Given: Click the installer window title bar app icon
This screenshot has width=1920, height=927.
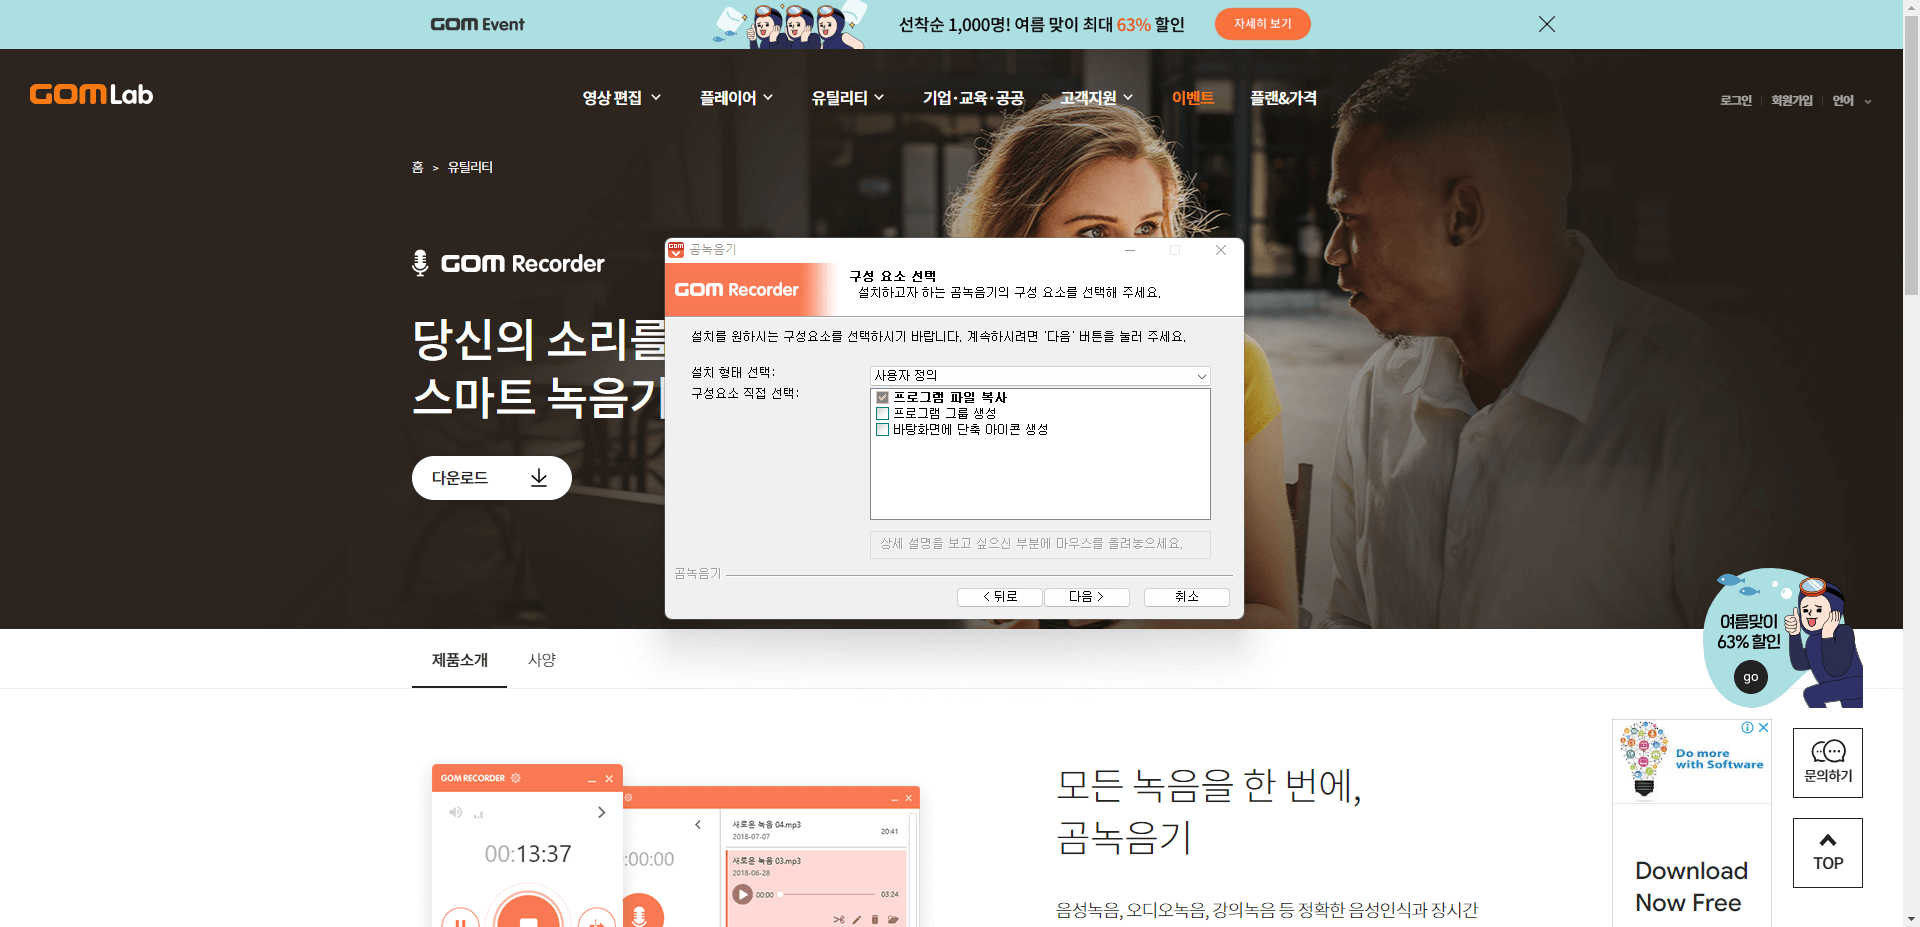Looking at the screenshot, I should pos(676,249).
